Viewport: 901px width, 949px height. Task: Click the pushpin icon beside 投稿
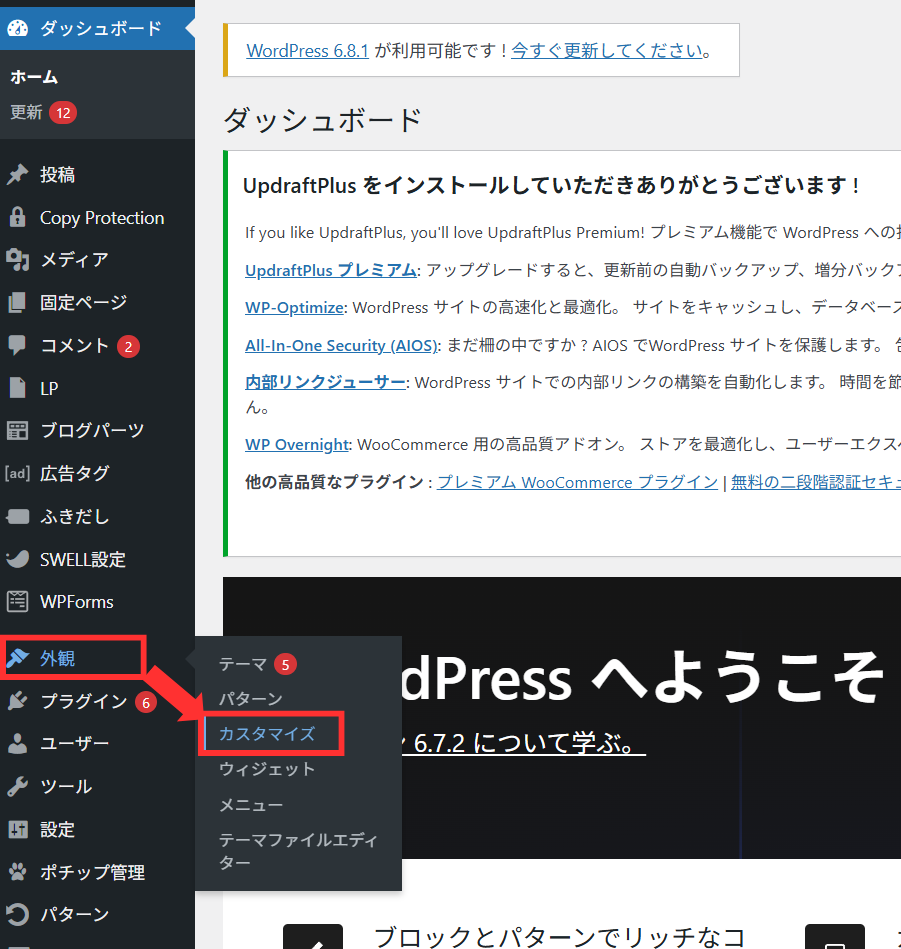click(18, 174)
